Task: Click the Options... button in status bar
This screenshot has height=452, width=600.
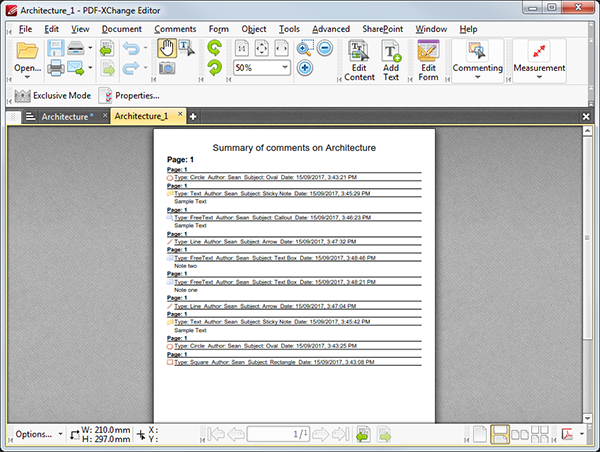Action: pos(34,434)
